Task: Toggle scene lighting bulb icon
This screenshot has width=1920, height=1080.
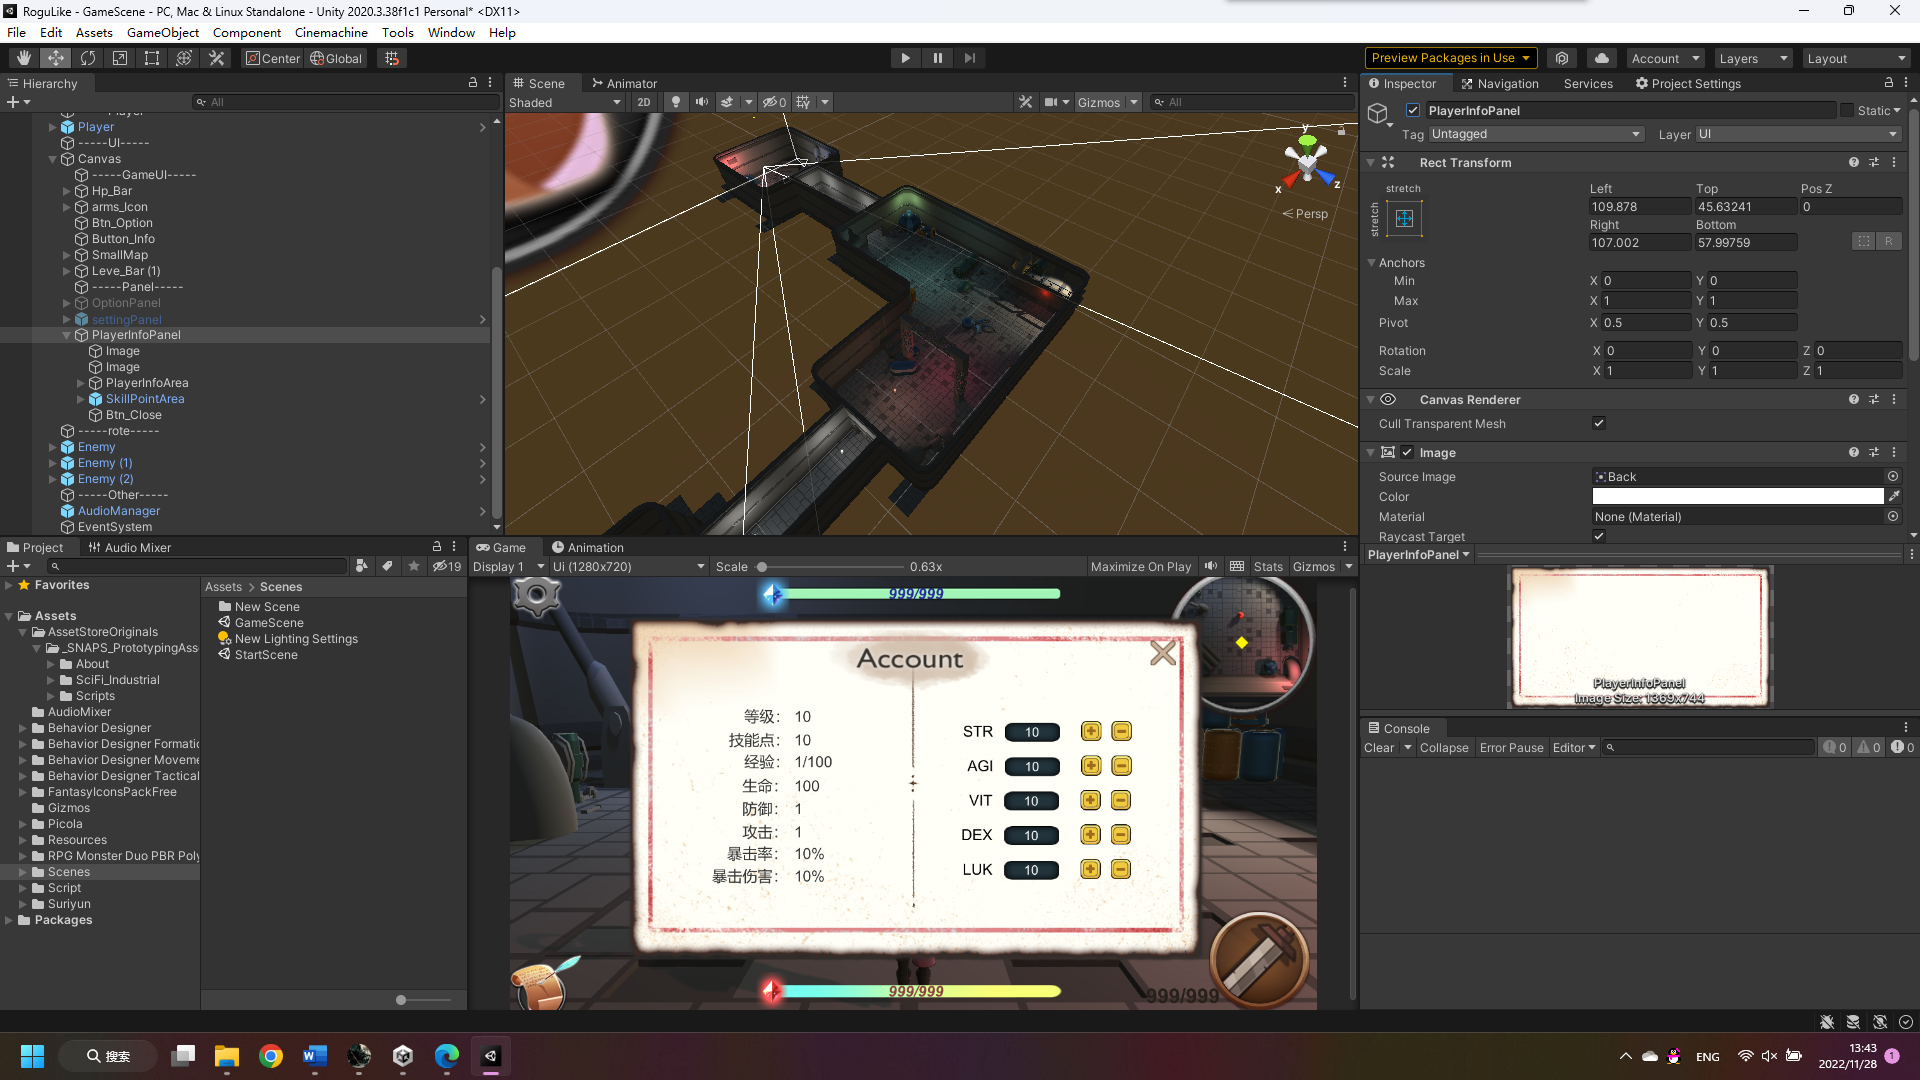Action: point(676,102)
